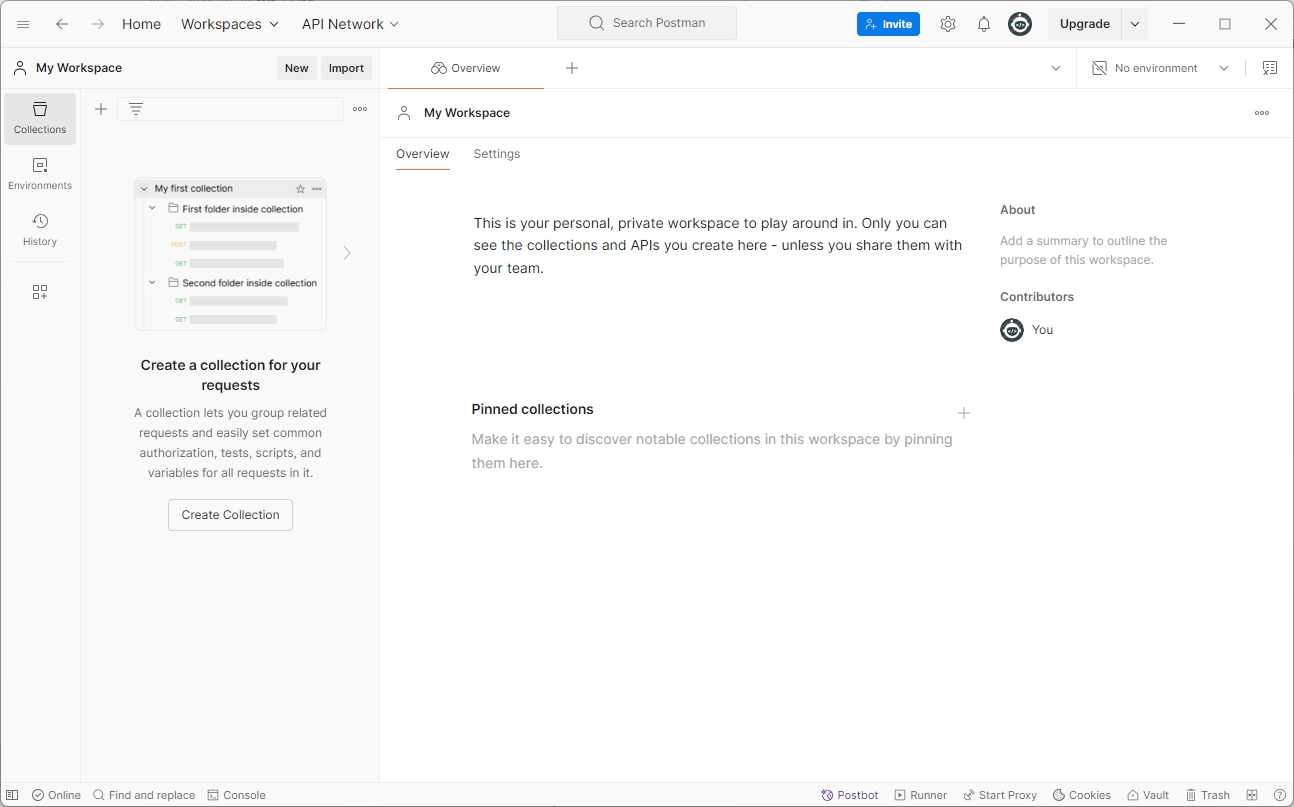Switch to the Settings sub-tab
Viewport: 1294px width, 807px height.
click(497, 154)
